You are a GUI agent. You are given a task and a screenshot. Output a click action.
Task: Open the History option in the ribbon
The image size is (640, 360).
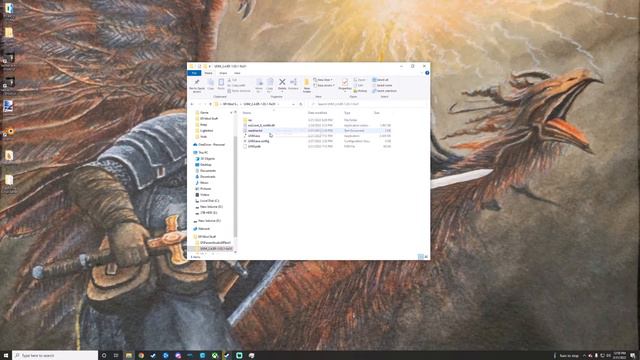(x=360, y=91)
